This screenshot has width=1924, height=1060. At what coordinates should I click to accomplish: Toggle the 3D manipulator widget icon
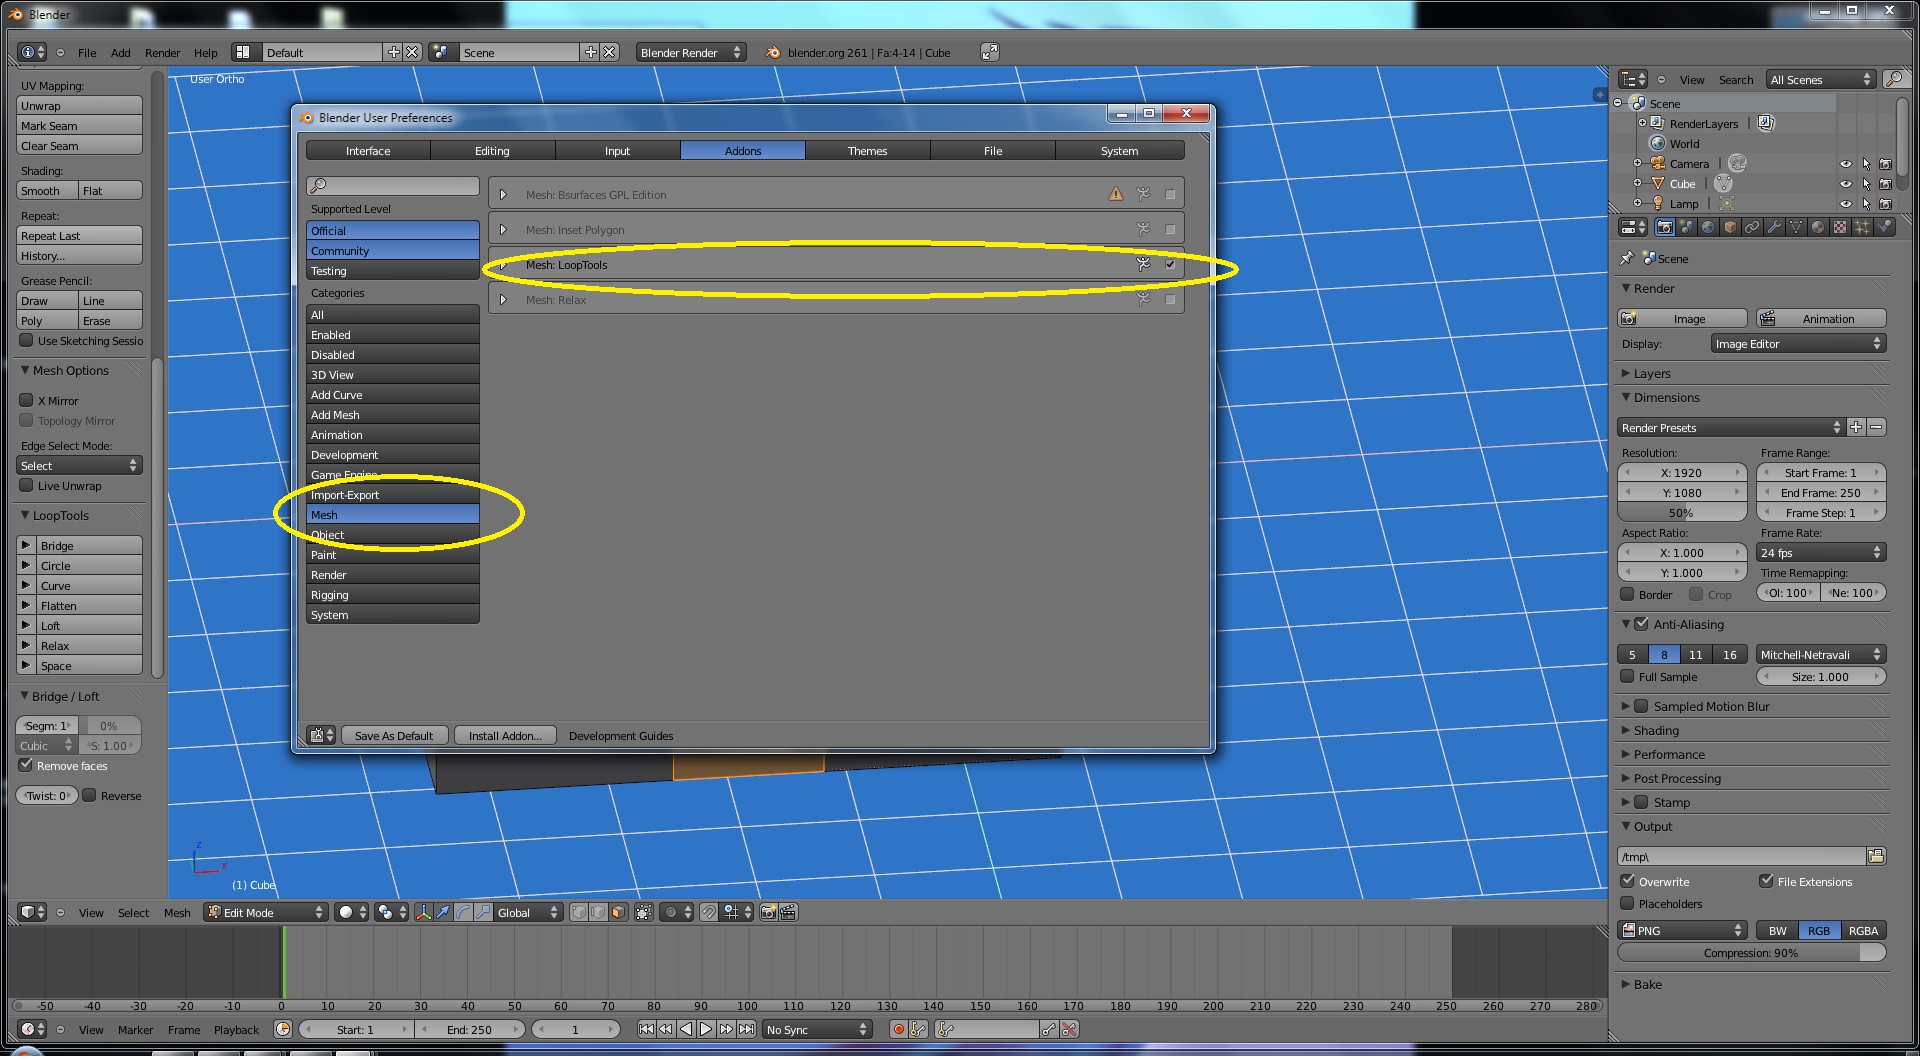[424, 914]
